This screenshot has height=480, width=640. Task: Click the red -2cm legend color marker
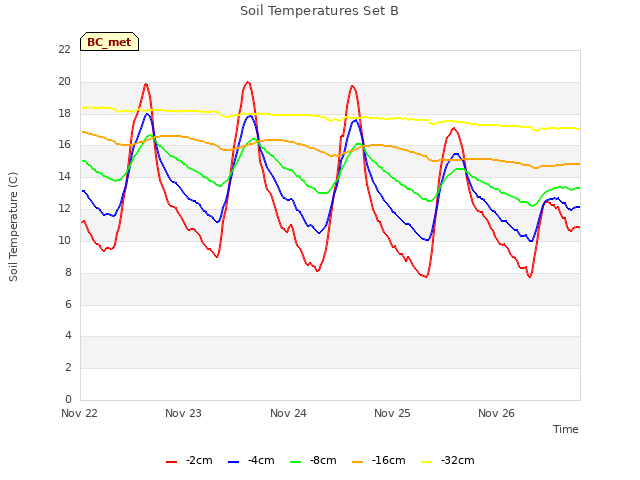(x=171, y=462)
